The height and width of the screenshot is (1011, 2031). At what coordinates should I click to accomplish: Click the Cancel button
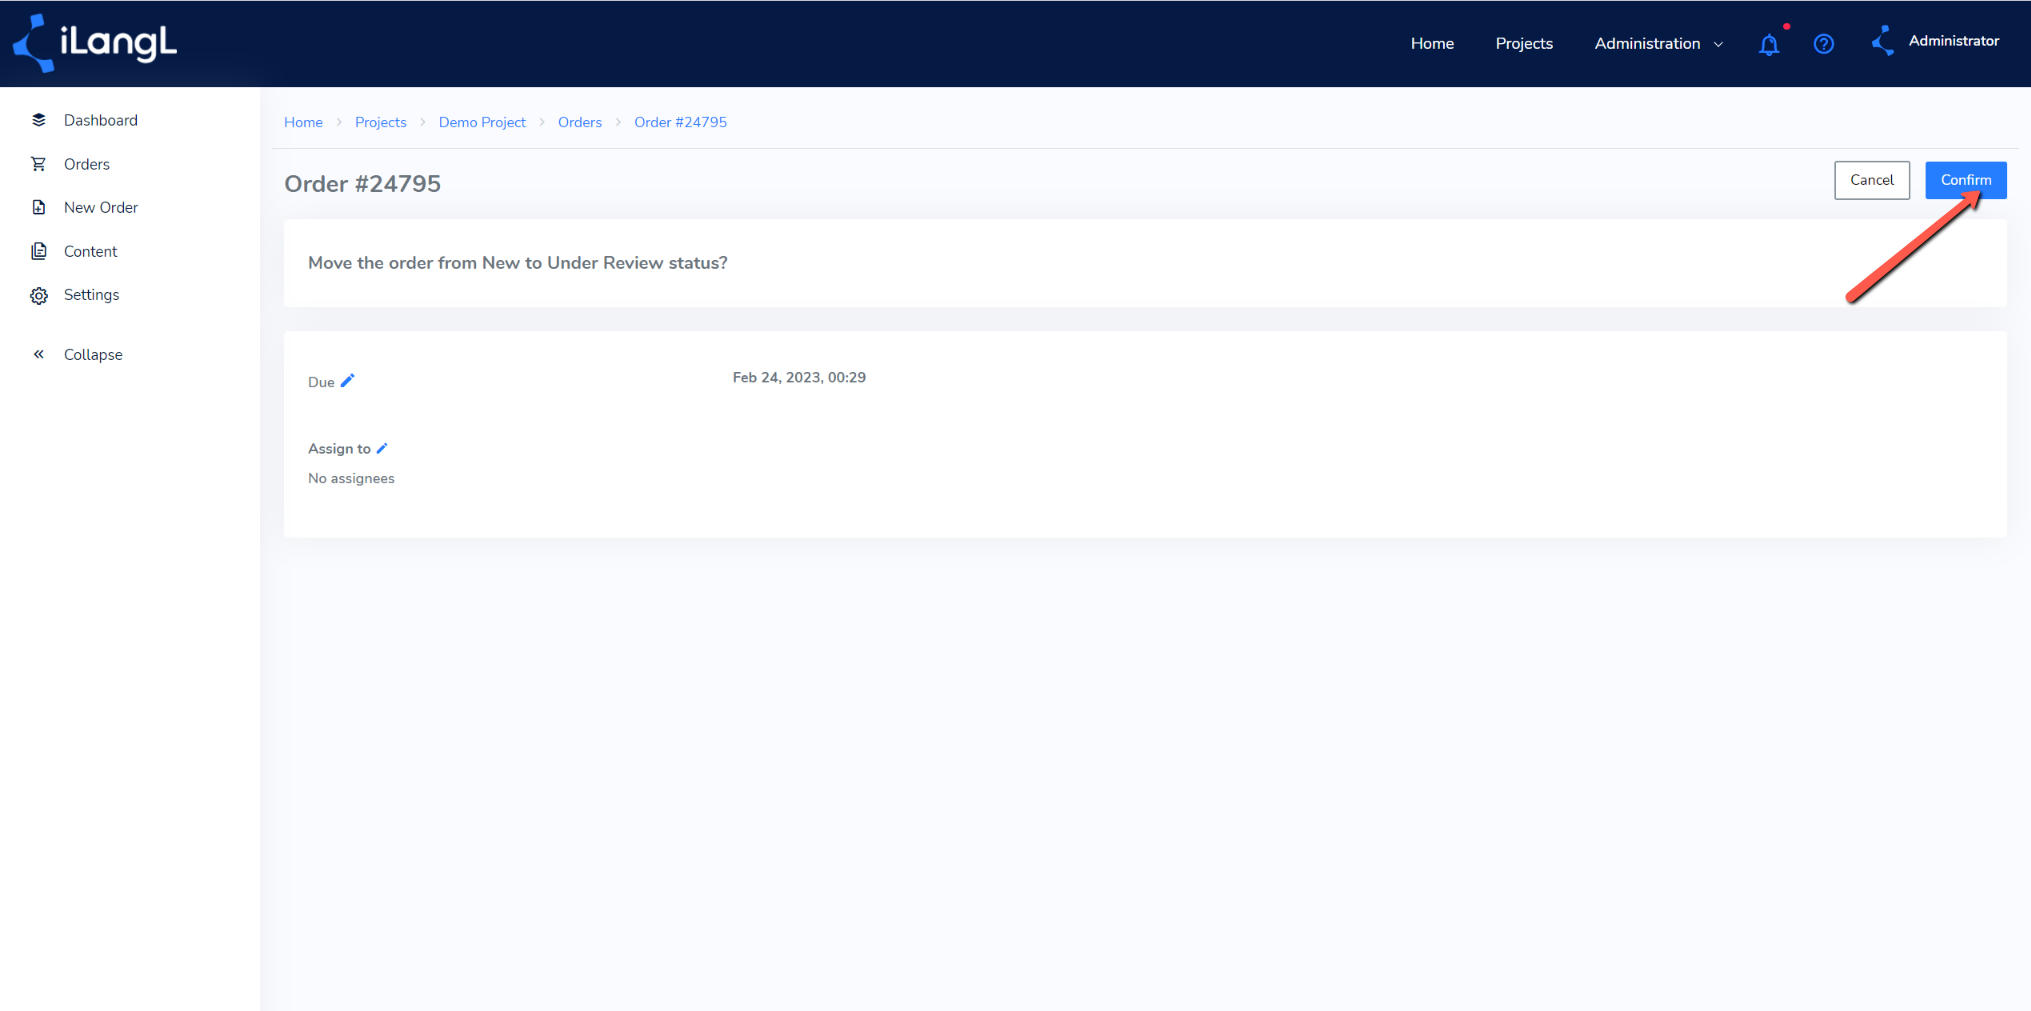[1872, 180]
